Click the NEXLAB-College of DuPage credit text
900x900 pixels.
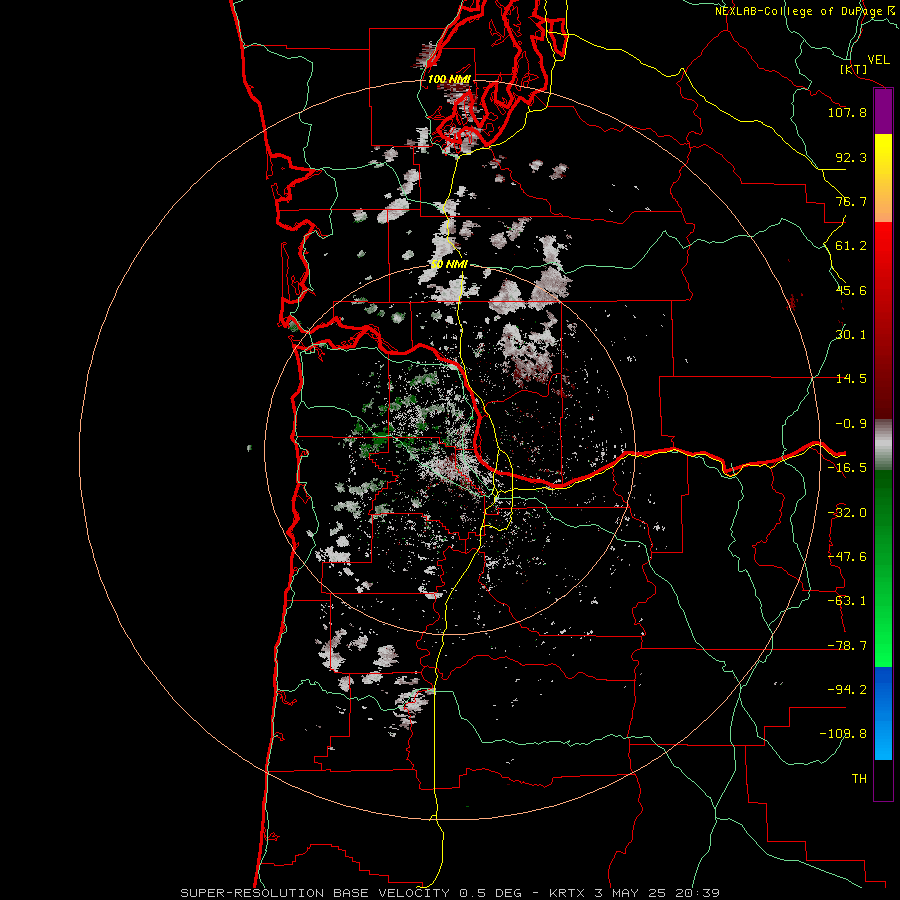click(x=806, y=11)
